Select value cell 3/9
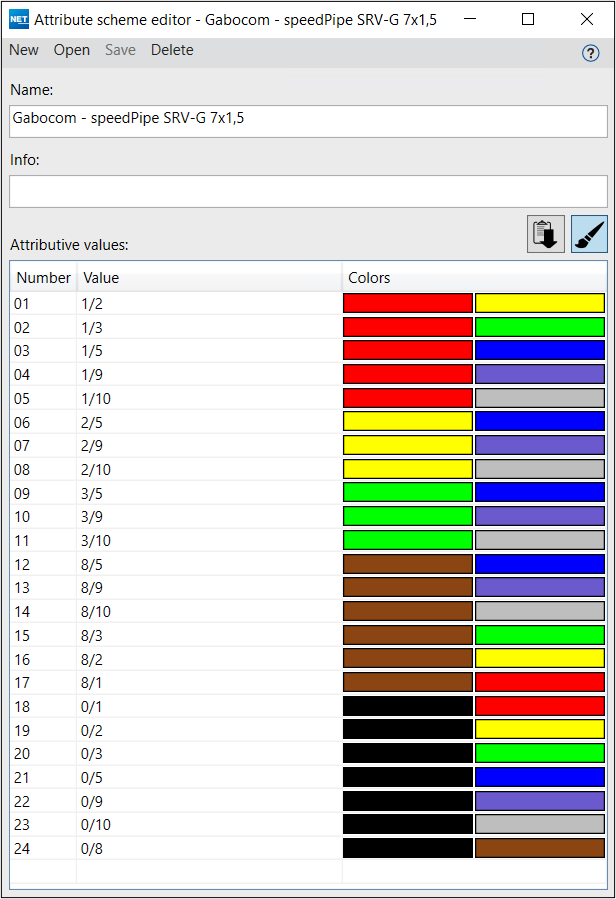 click(209, 517)
